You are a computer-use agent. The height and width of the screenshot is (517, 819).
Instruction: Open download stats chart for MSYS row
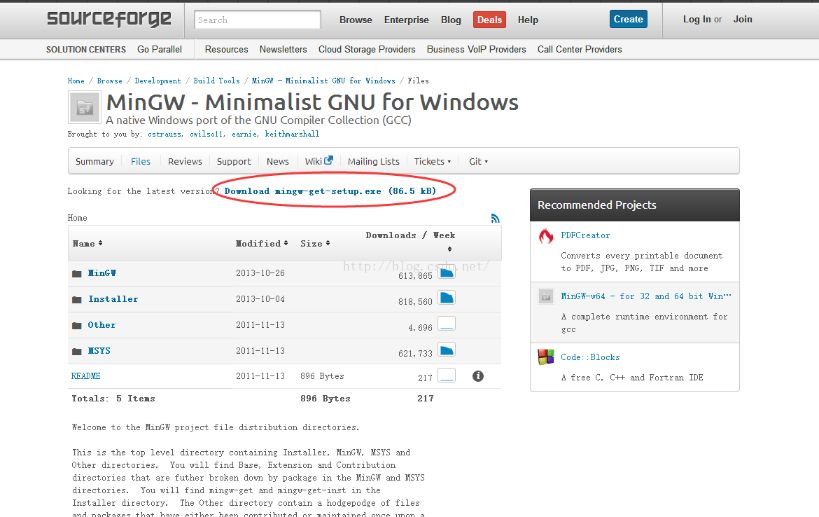point(447,350)
